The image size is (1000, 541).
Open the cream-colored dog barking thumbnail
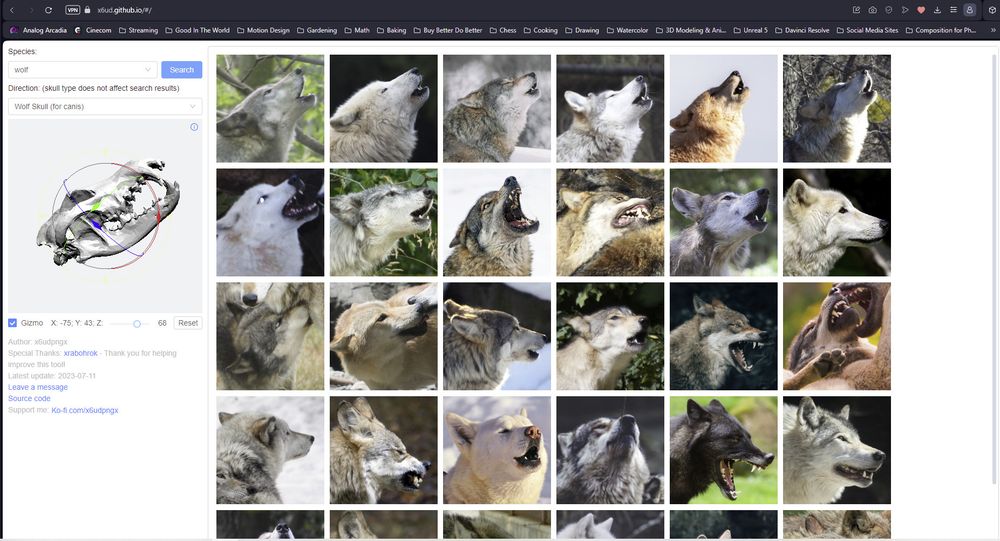pos(497,450)
